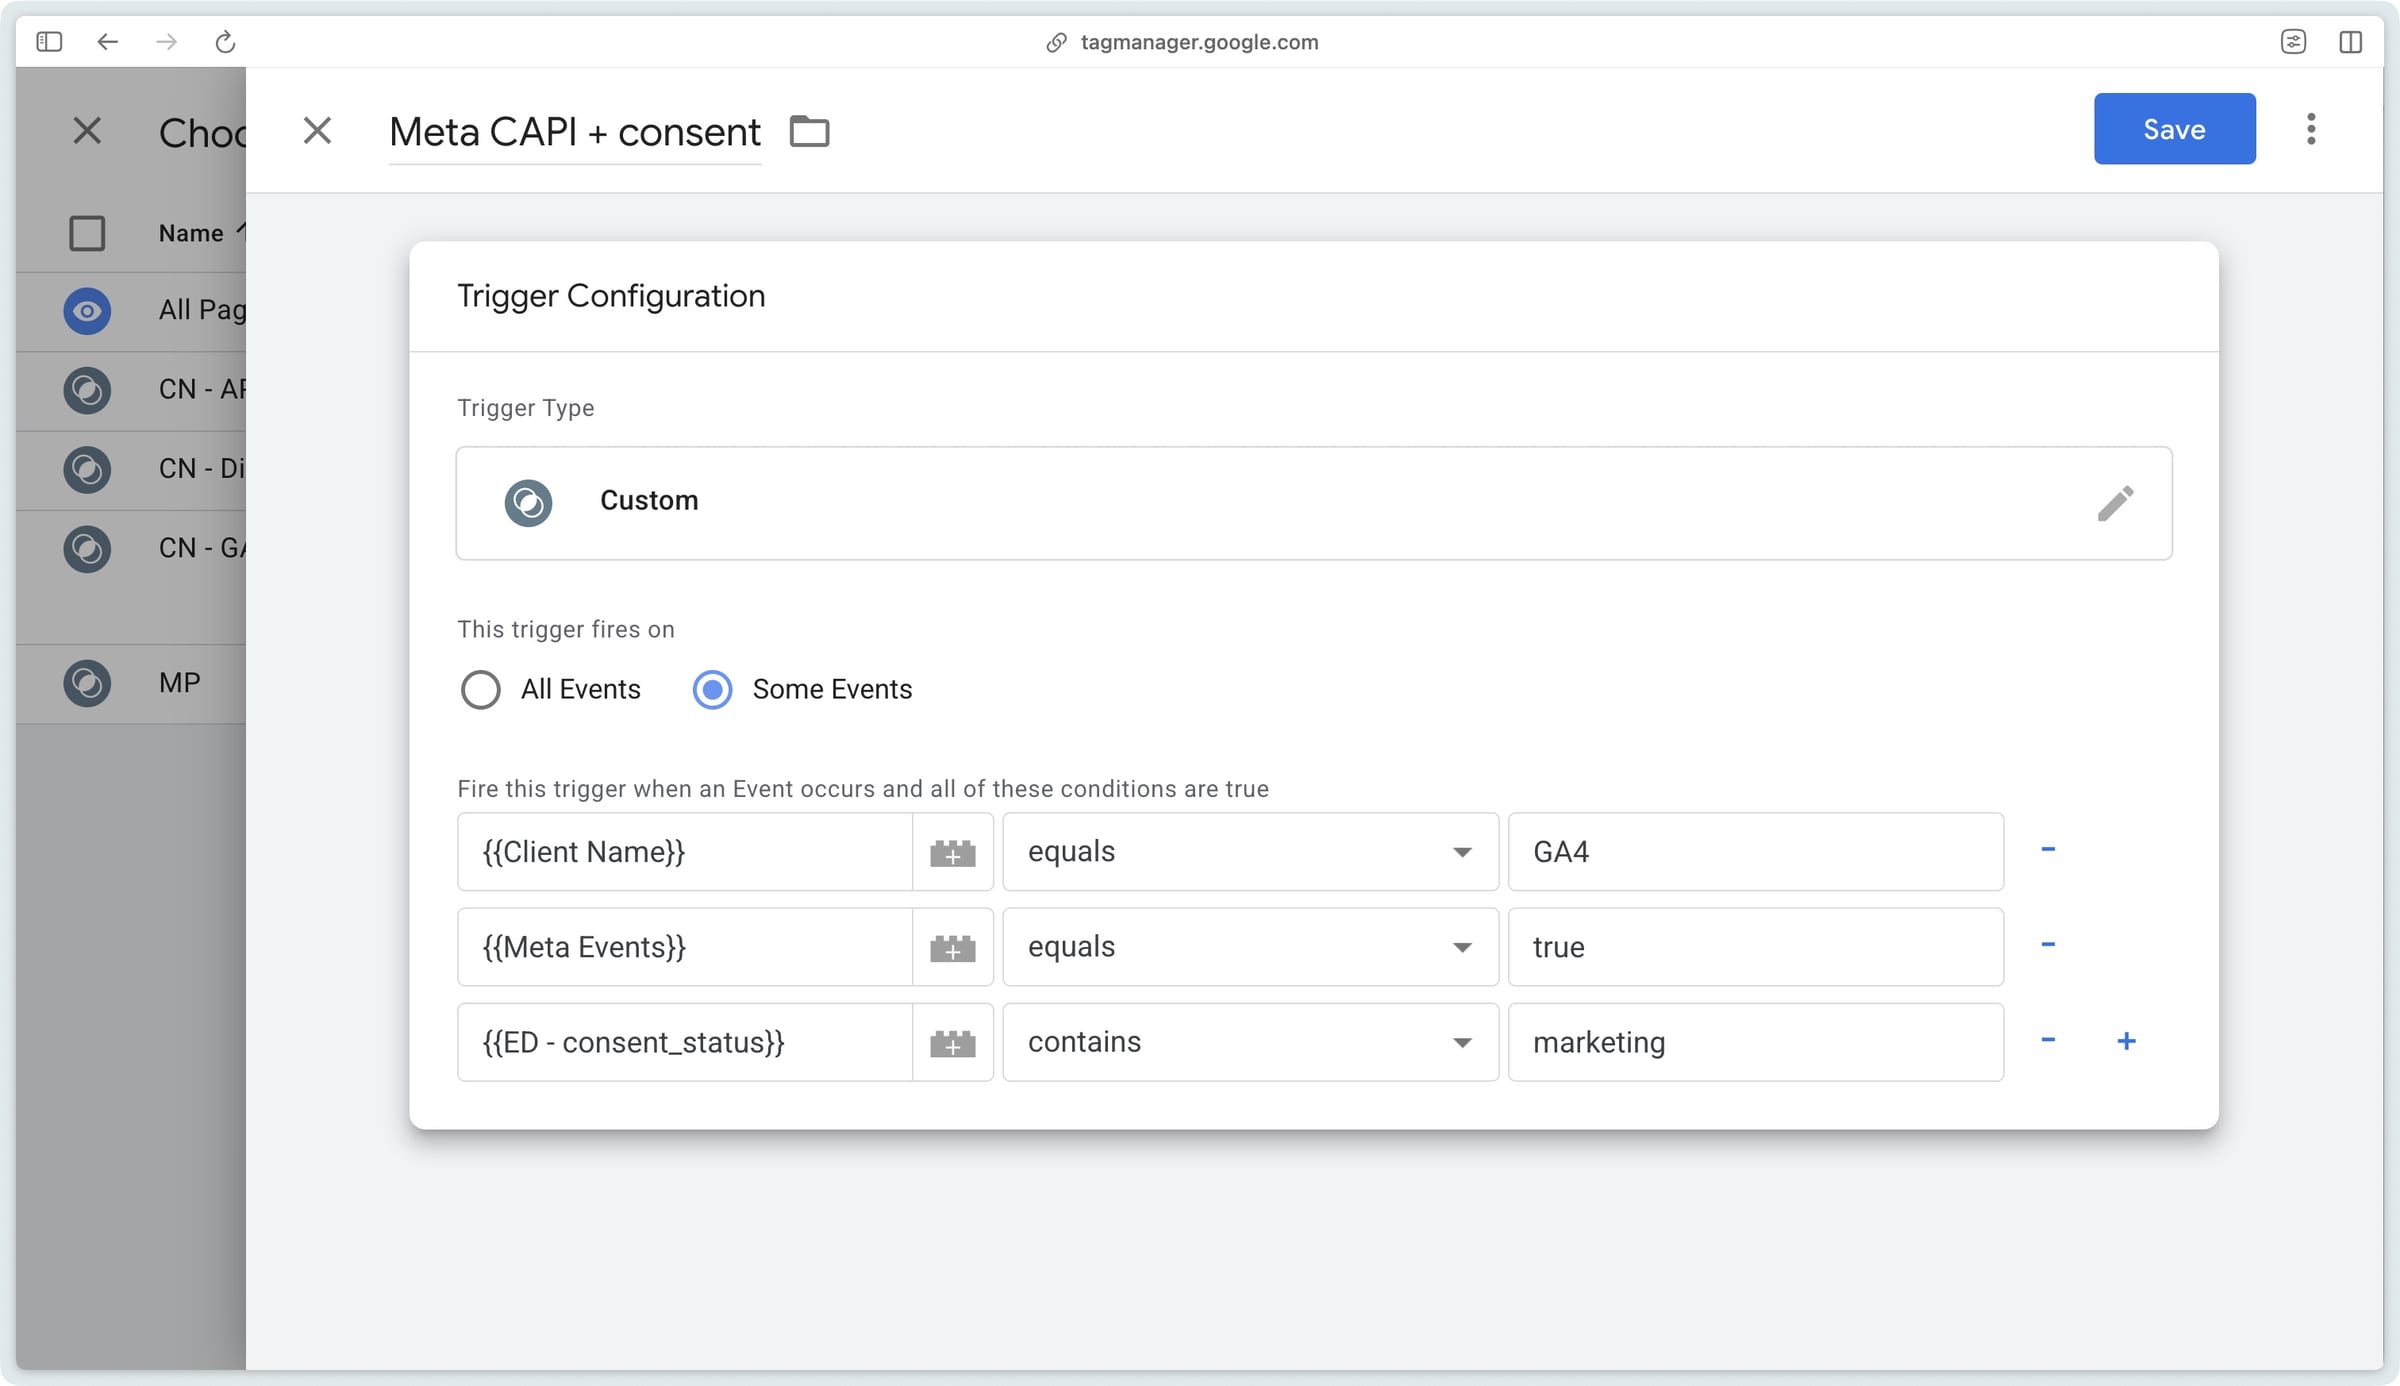
Task: Open the equals operator dropdown for Client Name
Action: click(x=1250, y=852)
